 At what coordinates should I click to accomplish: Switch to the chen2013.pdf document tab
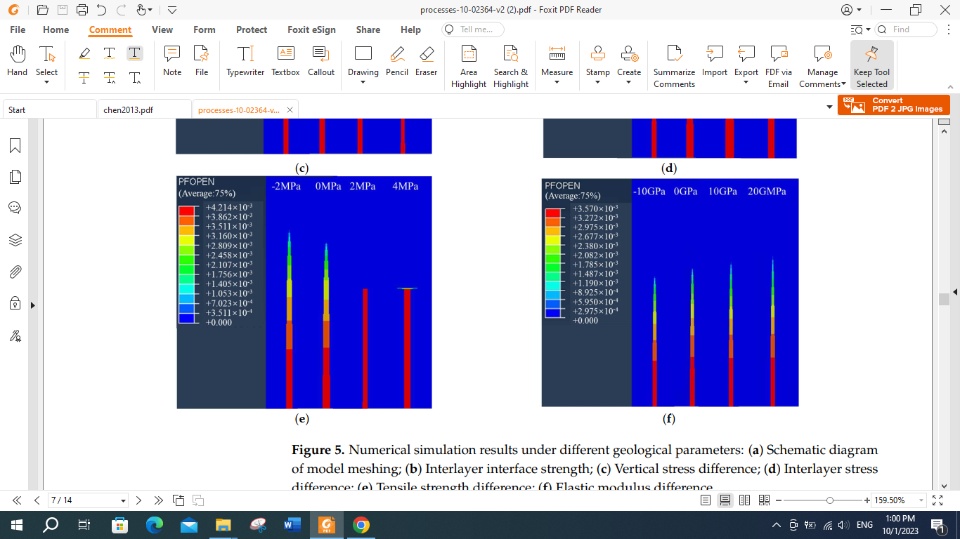pos(127,109)
